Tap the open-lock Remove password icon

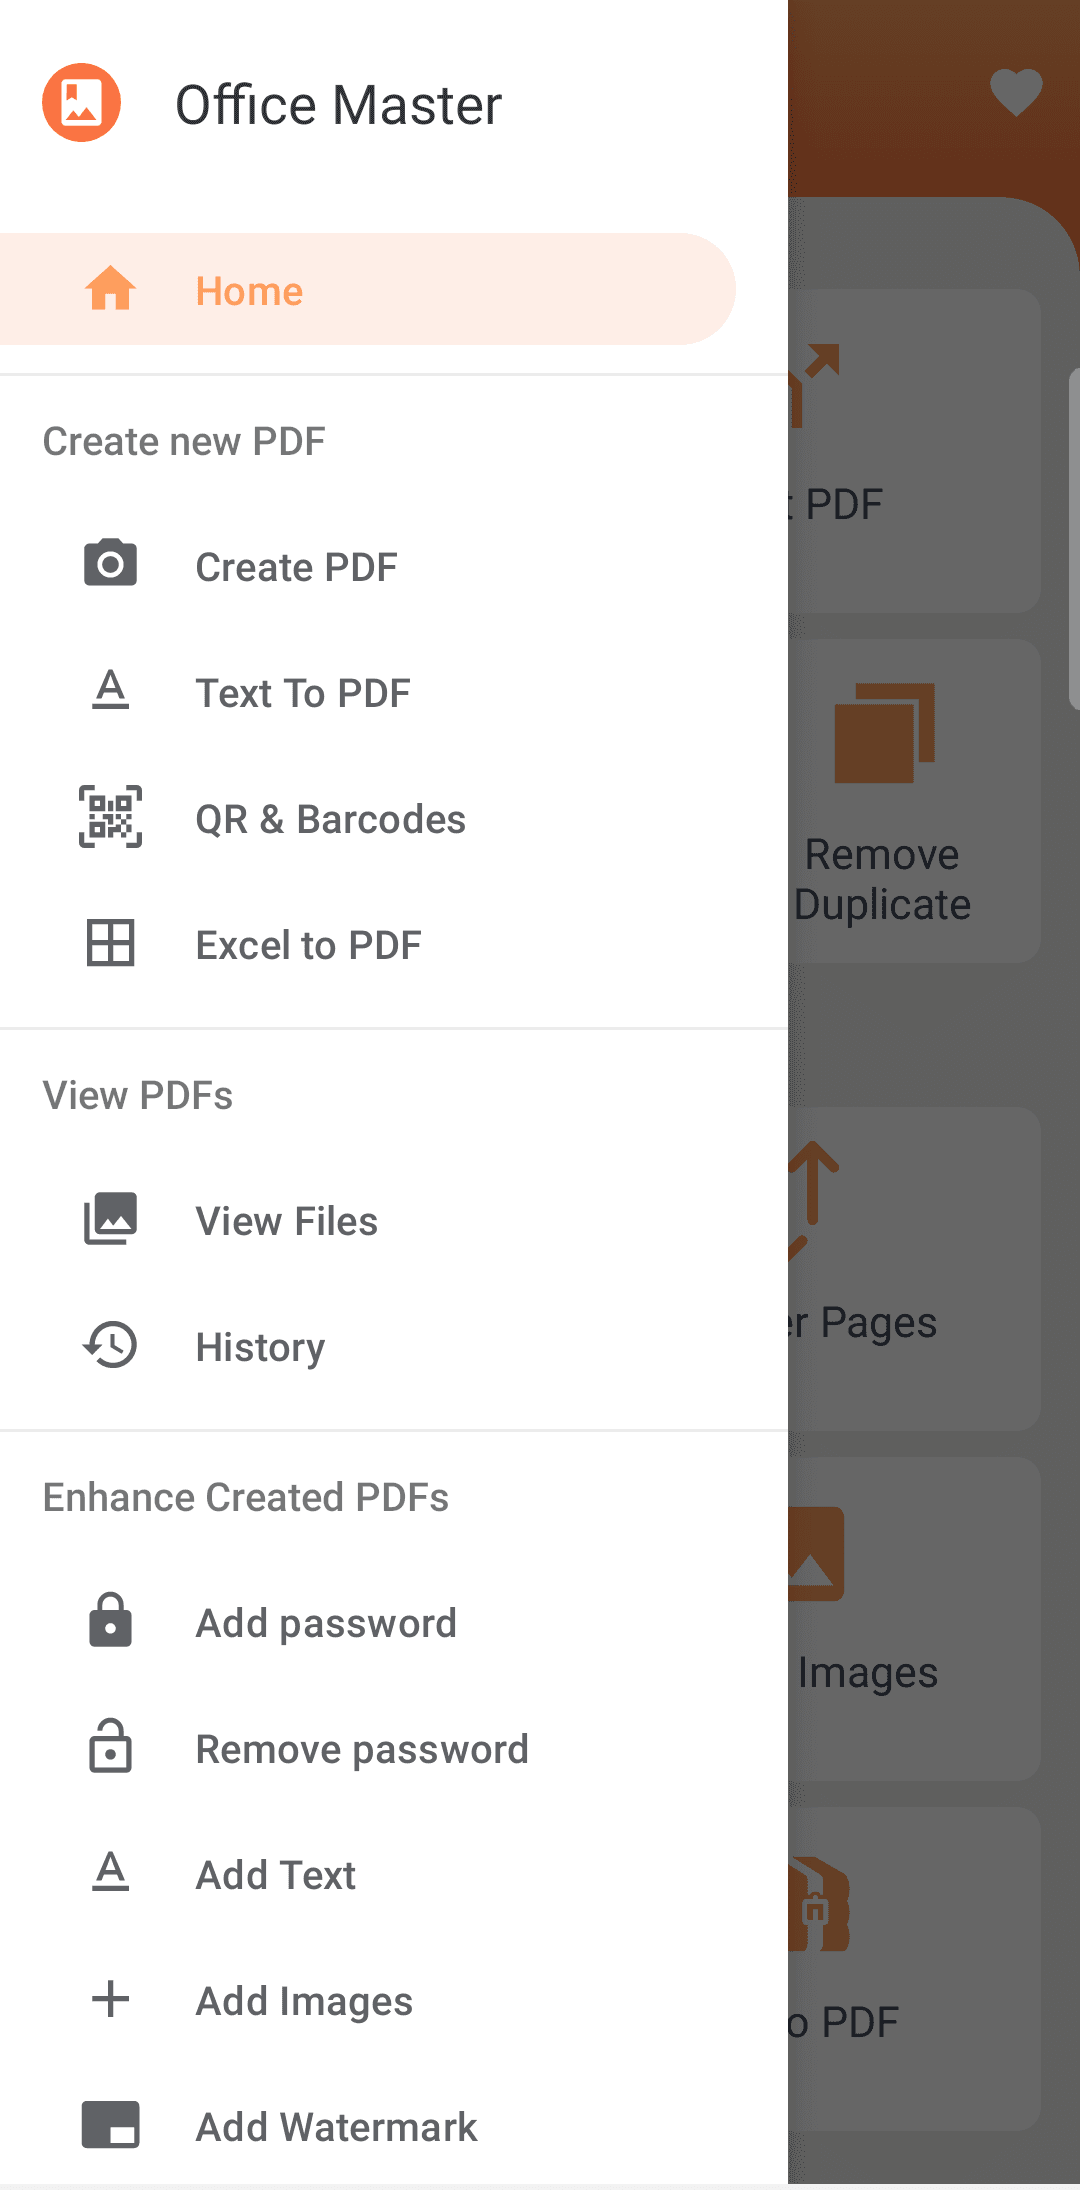coord(110,1747)
